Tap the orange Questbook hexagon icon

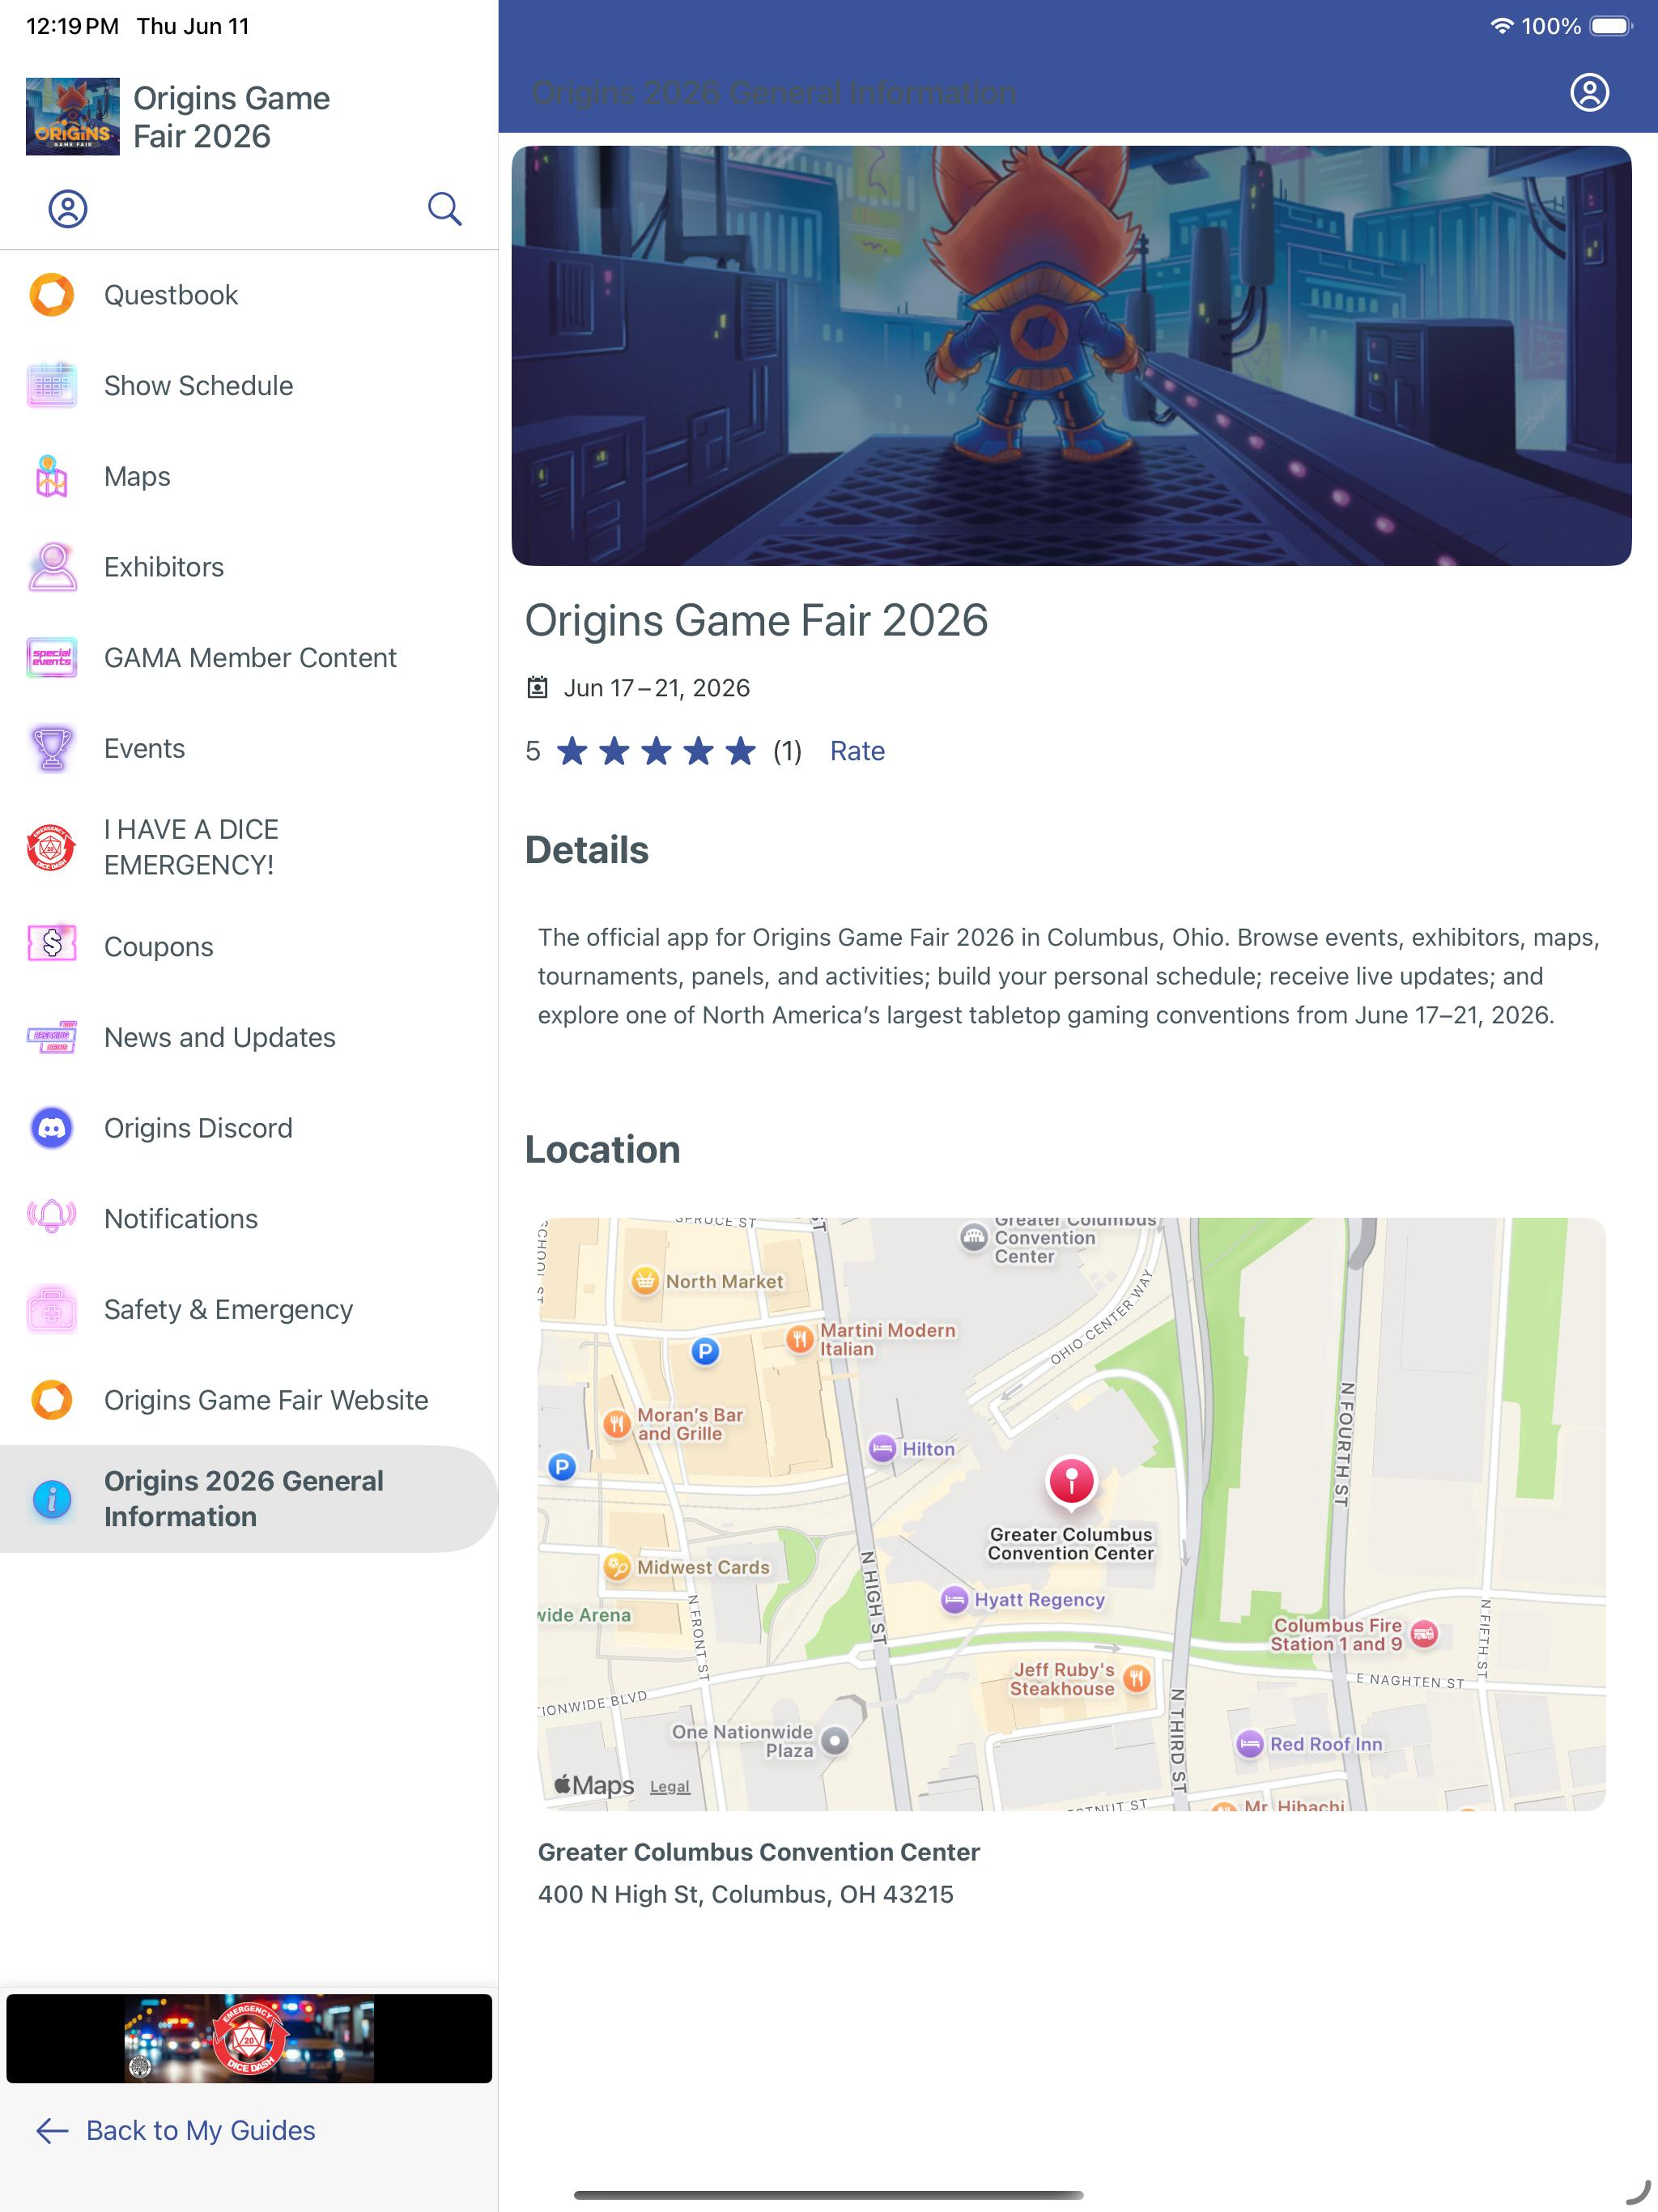[52, 295]
